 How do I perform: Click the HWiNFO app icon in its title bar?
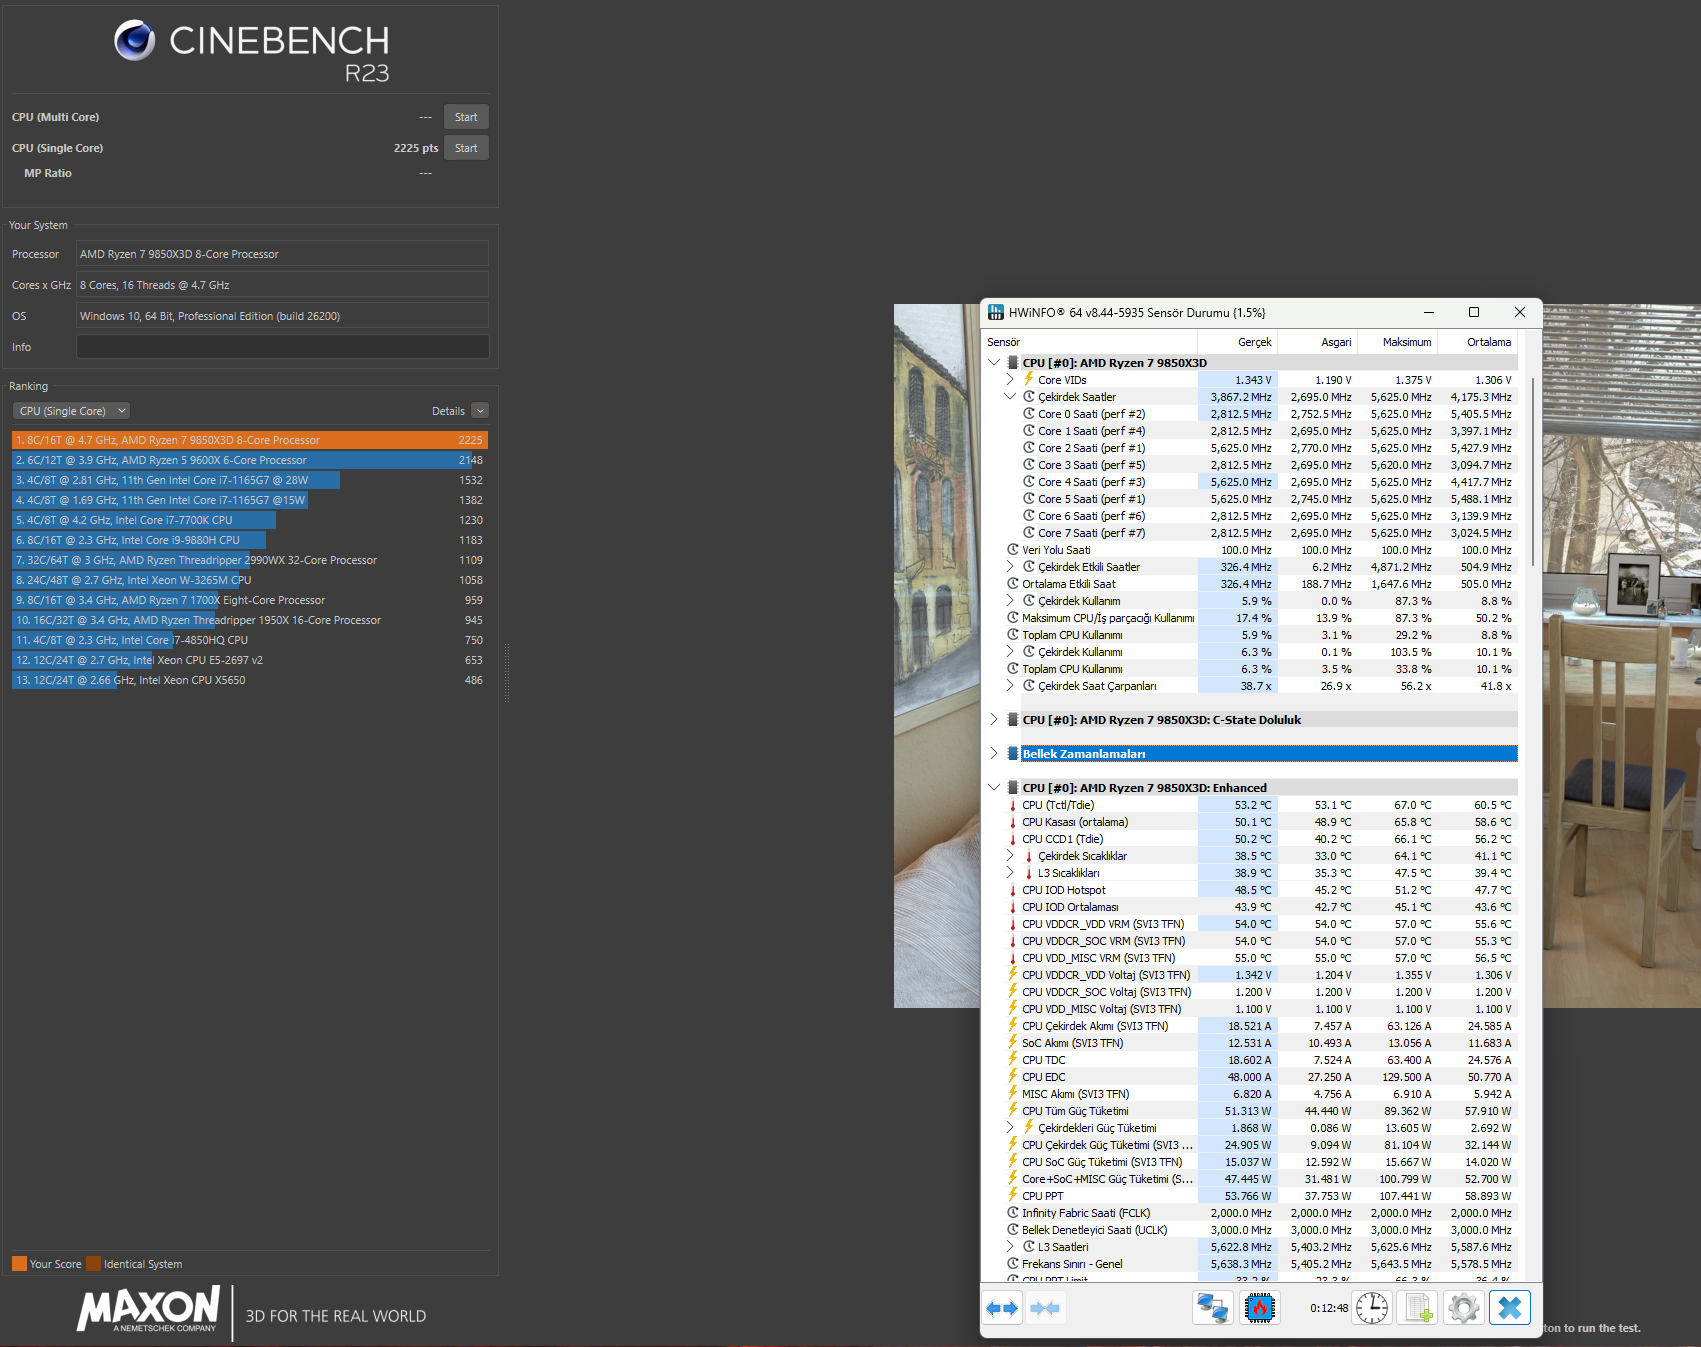click(996, 313)
